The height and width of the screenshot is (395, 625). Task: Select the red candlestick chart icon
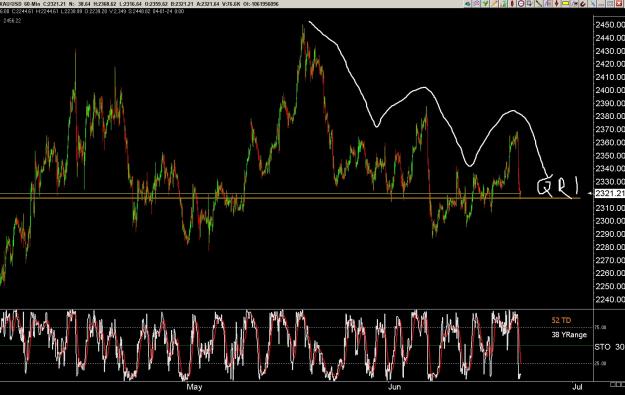pos(512,4)
